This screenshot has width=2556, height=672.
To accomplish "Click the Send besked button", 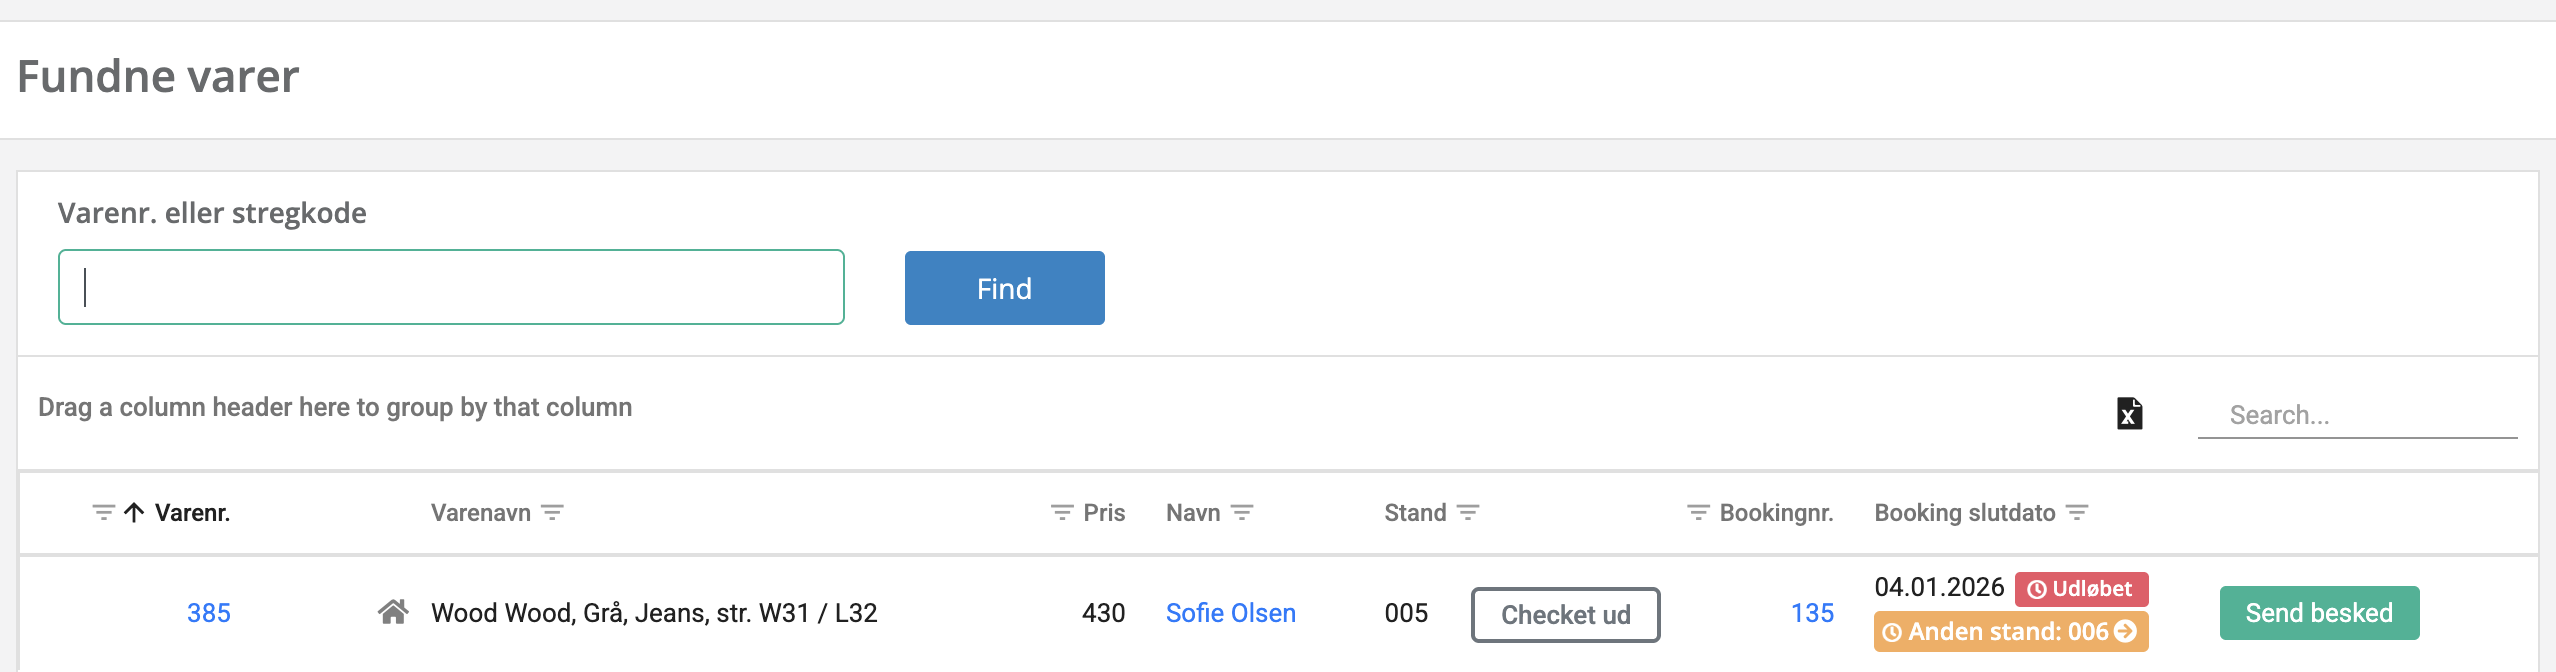I will coord(2319,613).
